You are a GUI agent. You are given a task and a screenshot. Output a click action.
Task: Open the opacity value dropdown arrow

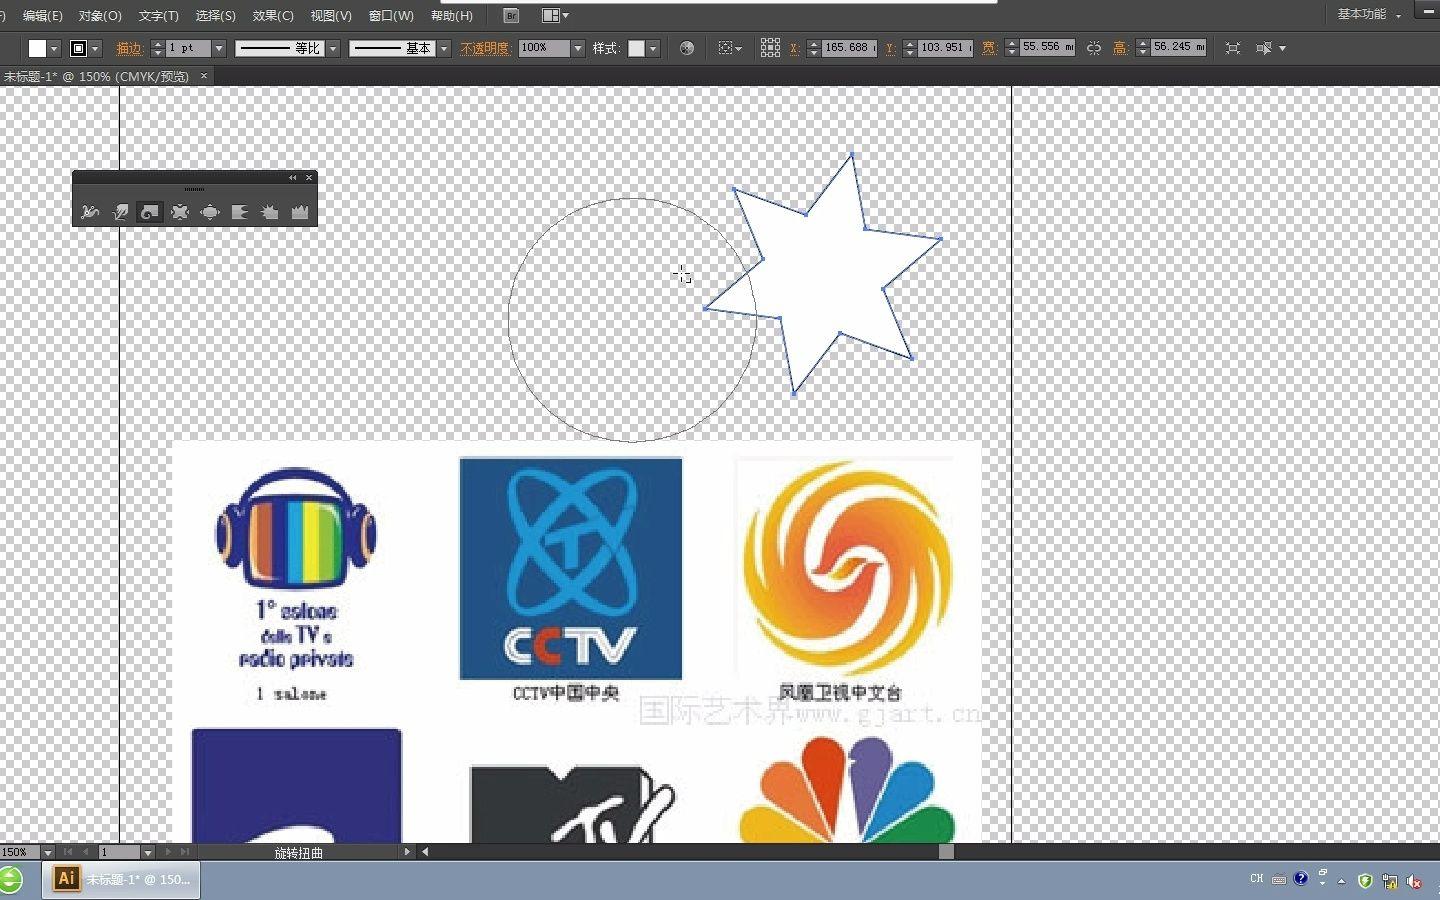[x=577, y=48]
